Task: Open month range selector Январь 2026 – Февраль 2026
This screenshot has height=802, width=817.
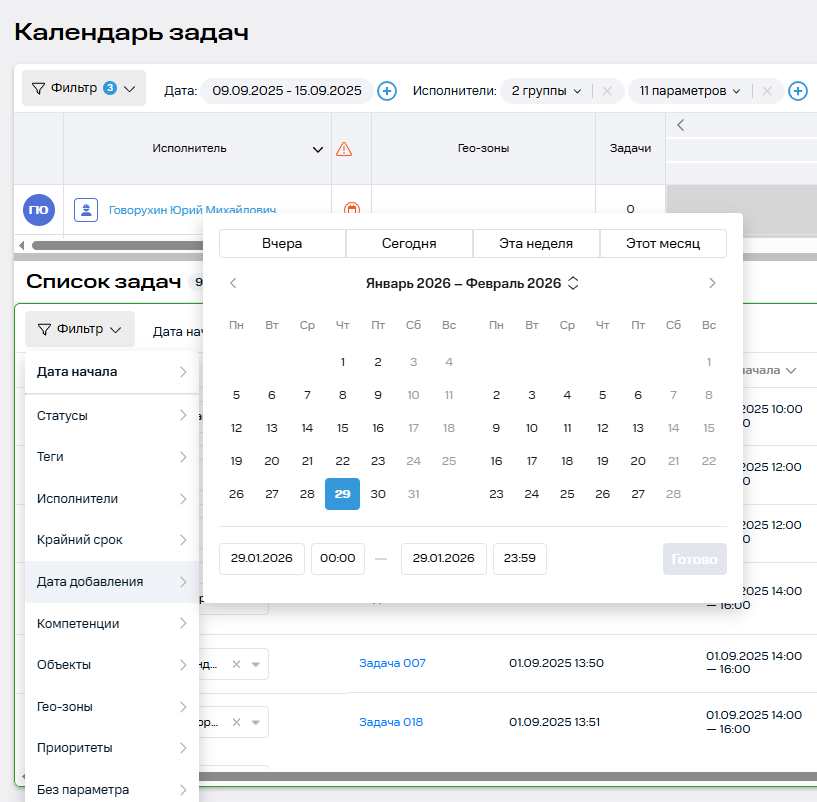Action: tap(472, 283)
